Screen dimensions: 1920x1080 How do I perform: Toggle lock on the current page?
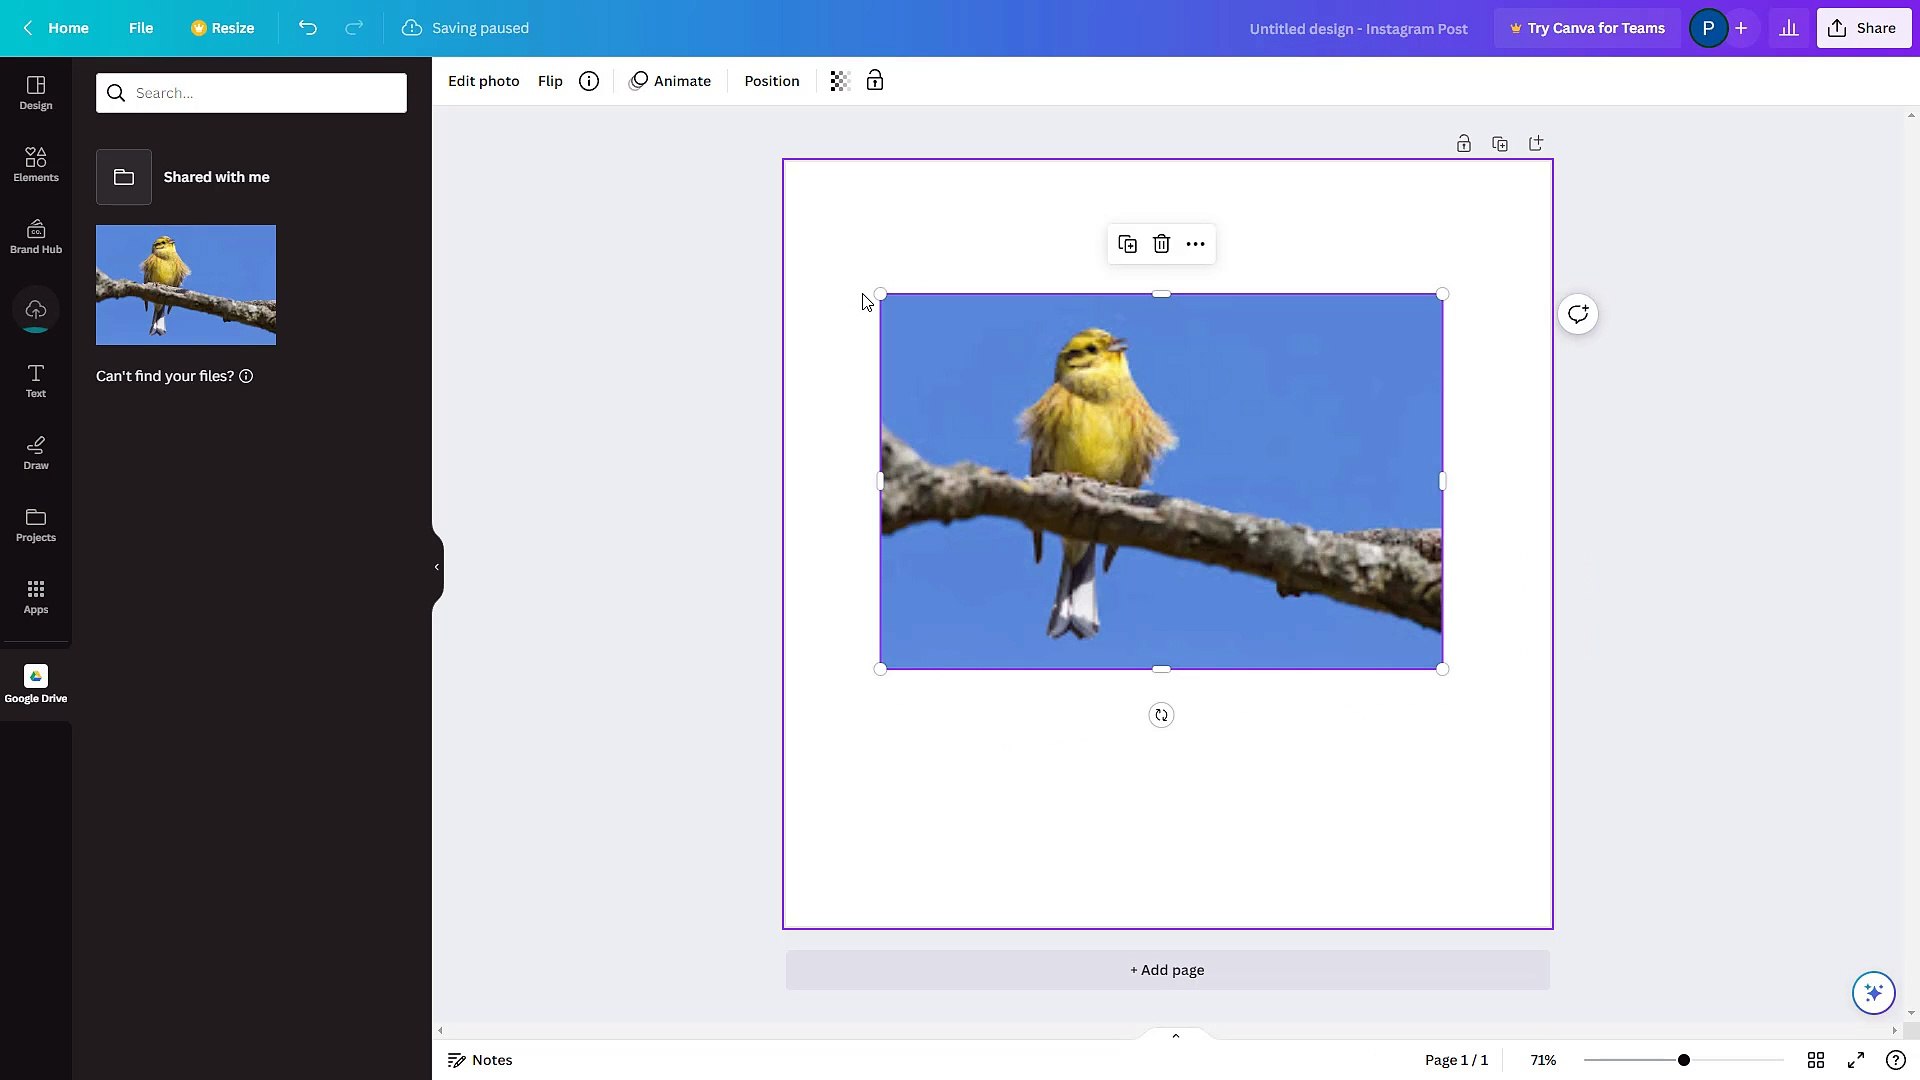tap(1464, 143)
